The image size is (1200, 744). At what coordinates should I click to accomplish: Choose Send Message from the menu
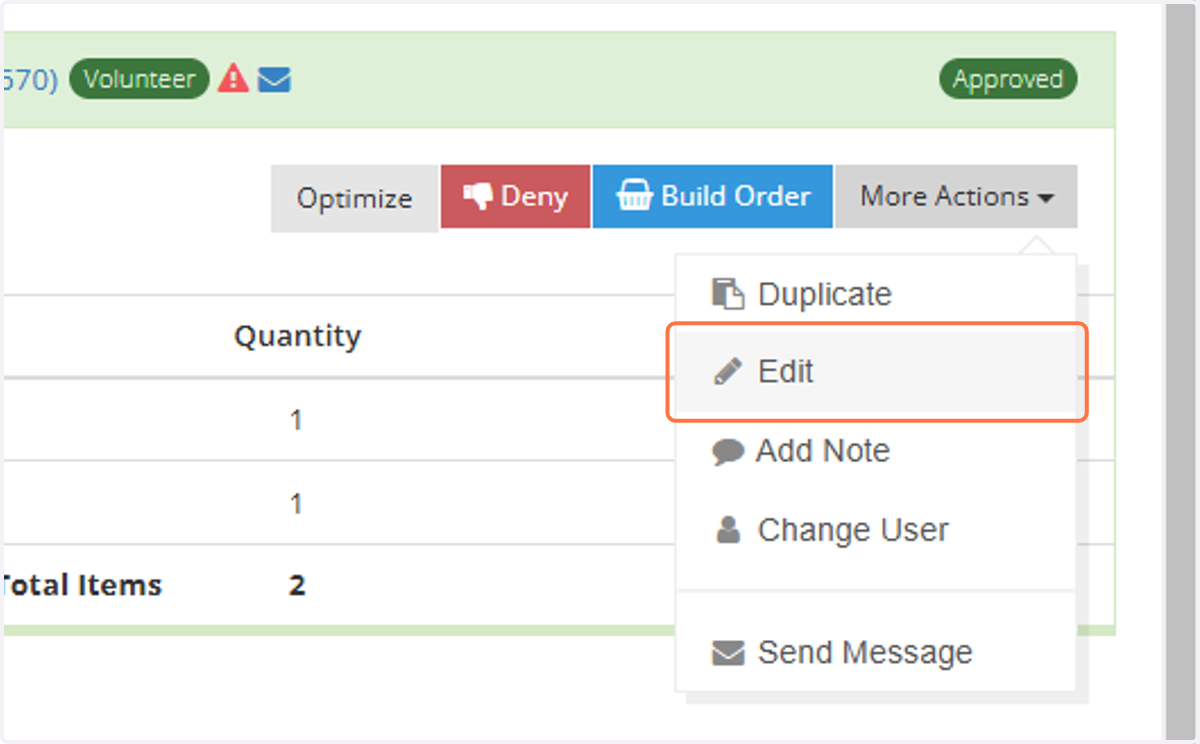(x=875, y=653)
